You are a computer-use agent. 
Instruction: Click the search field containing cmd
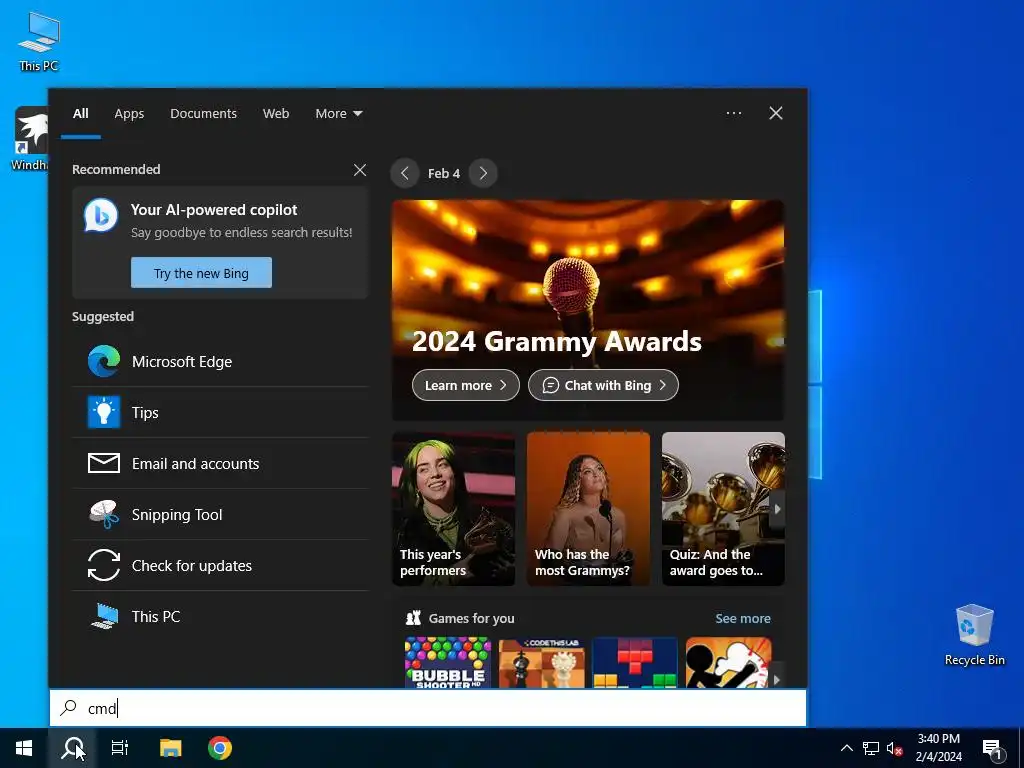pos(428,708)
